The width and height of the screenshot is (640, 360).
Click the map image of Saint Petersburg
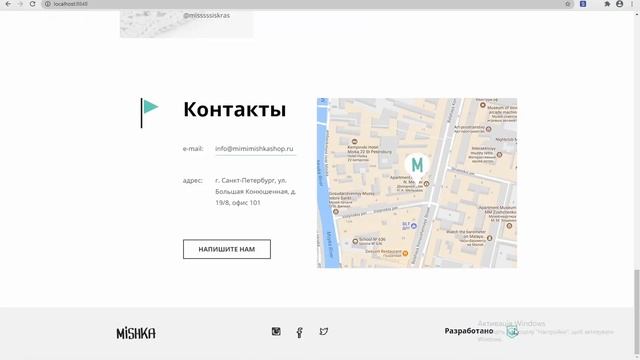coord(417,183)
